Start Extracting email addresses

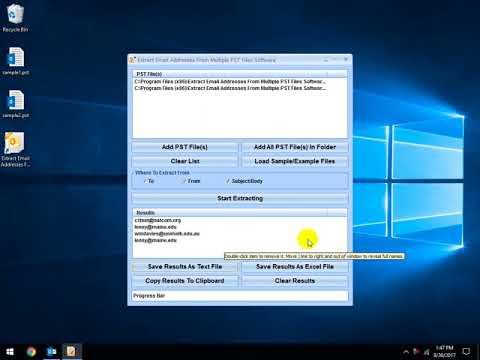[x=240, y=198]
